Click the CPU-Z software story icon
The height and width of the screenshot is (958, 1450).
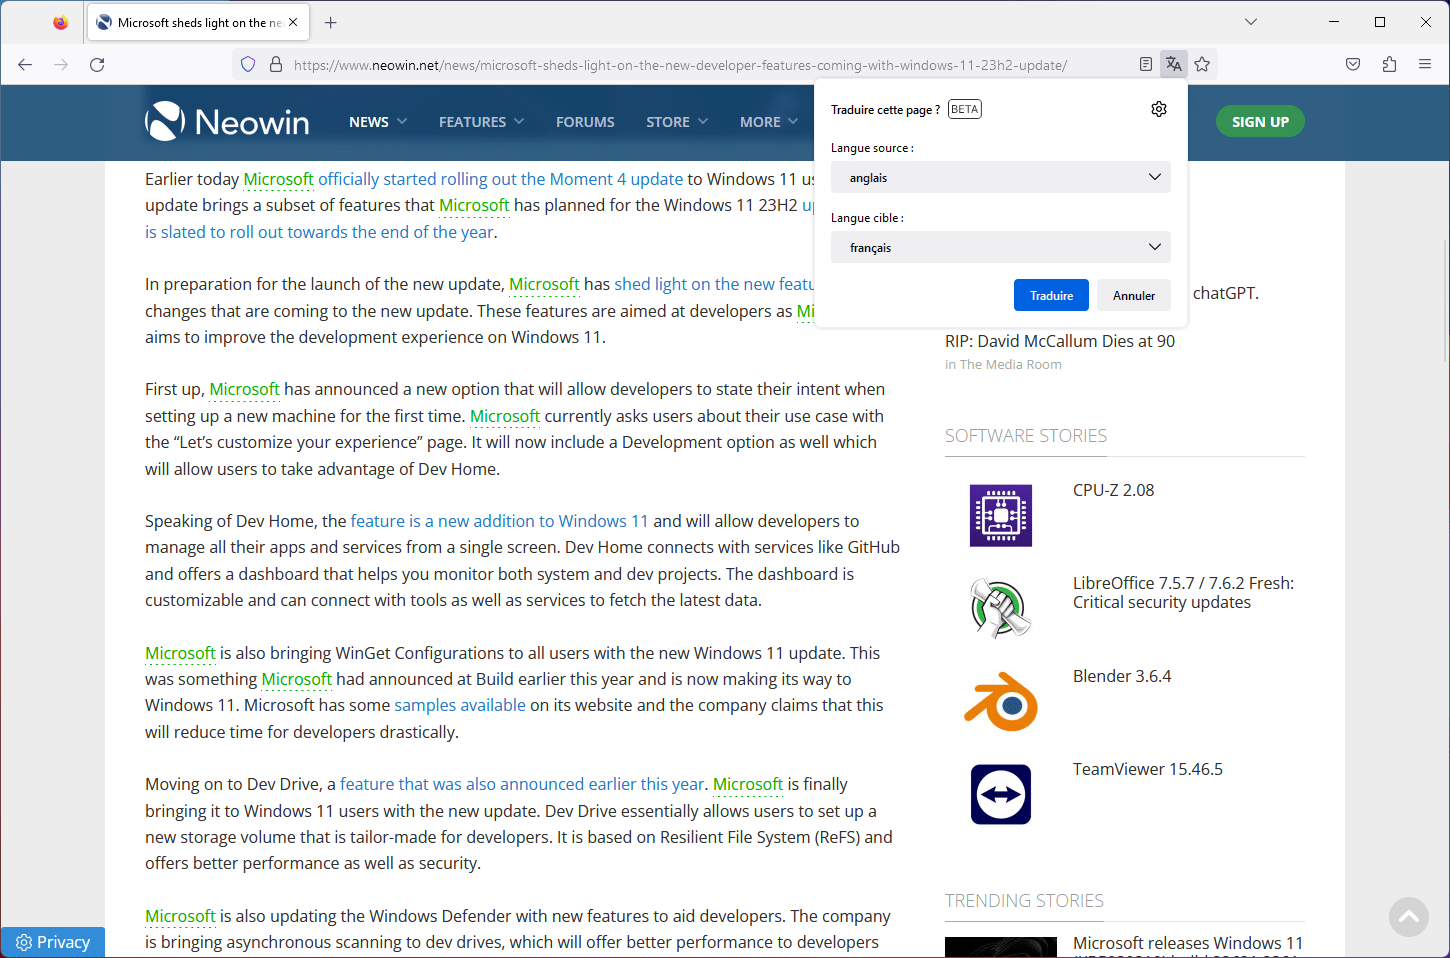coord(1000,515)
